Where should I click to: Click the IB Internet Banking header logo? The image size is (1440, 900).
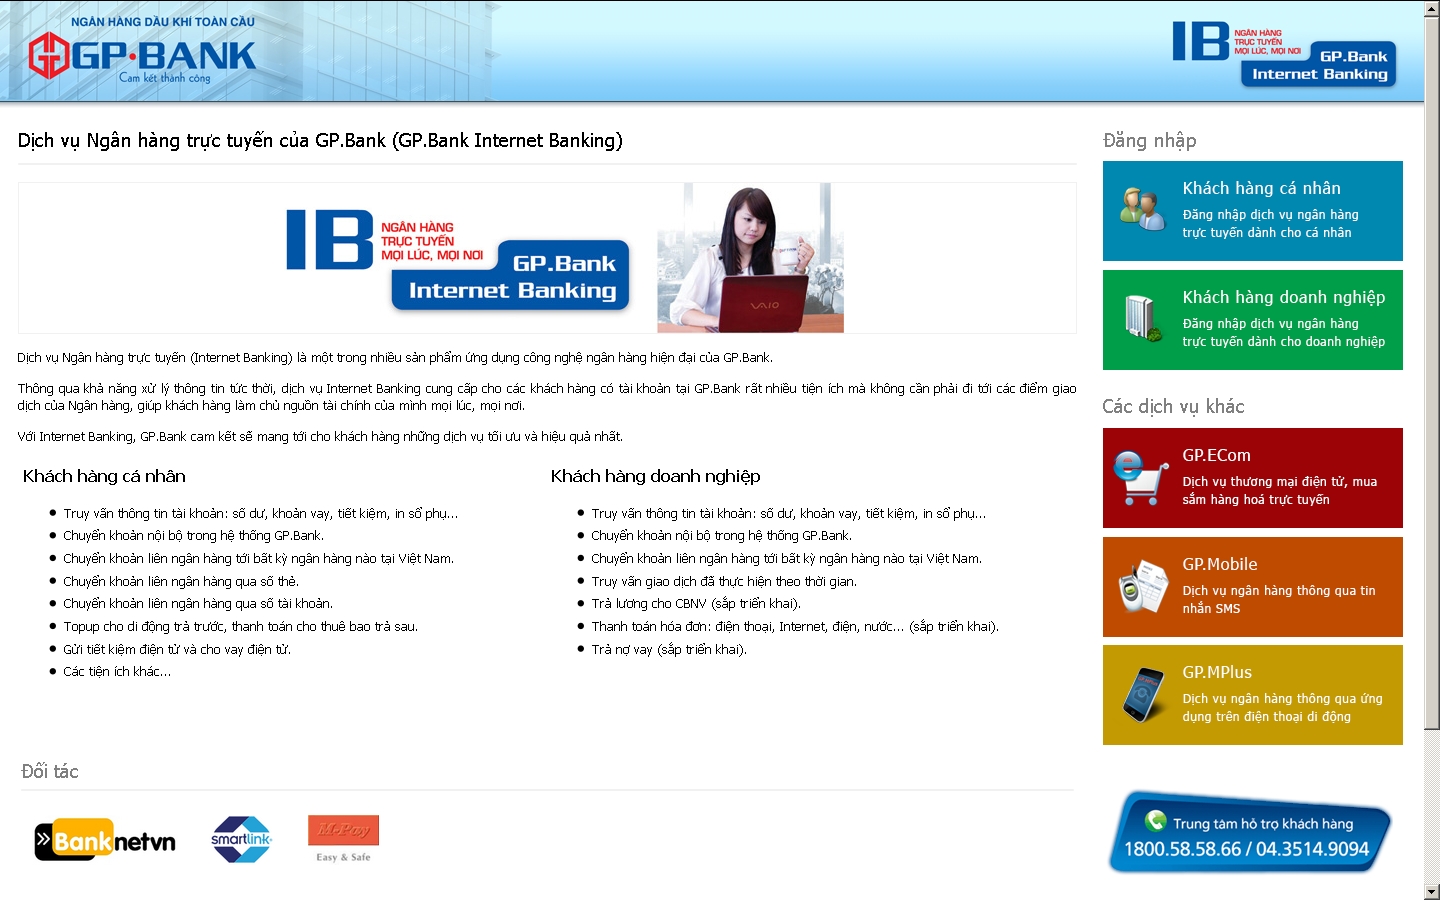(1284, 54)
